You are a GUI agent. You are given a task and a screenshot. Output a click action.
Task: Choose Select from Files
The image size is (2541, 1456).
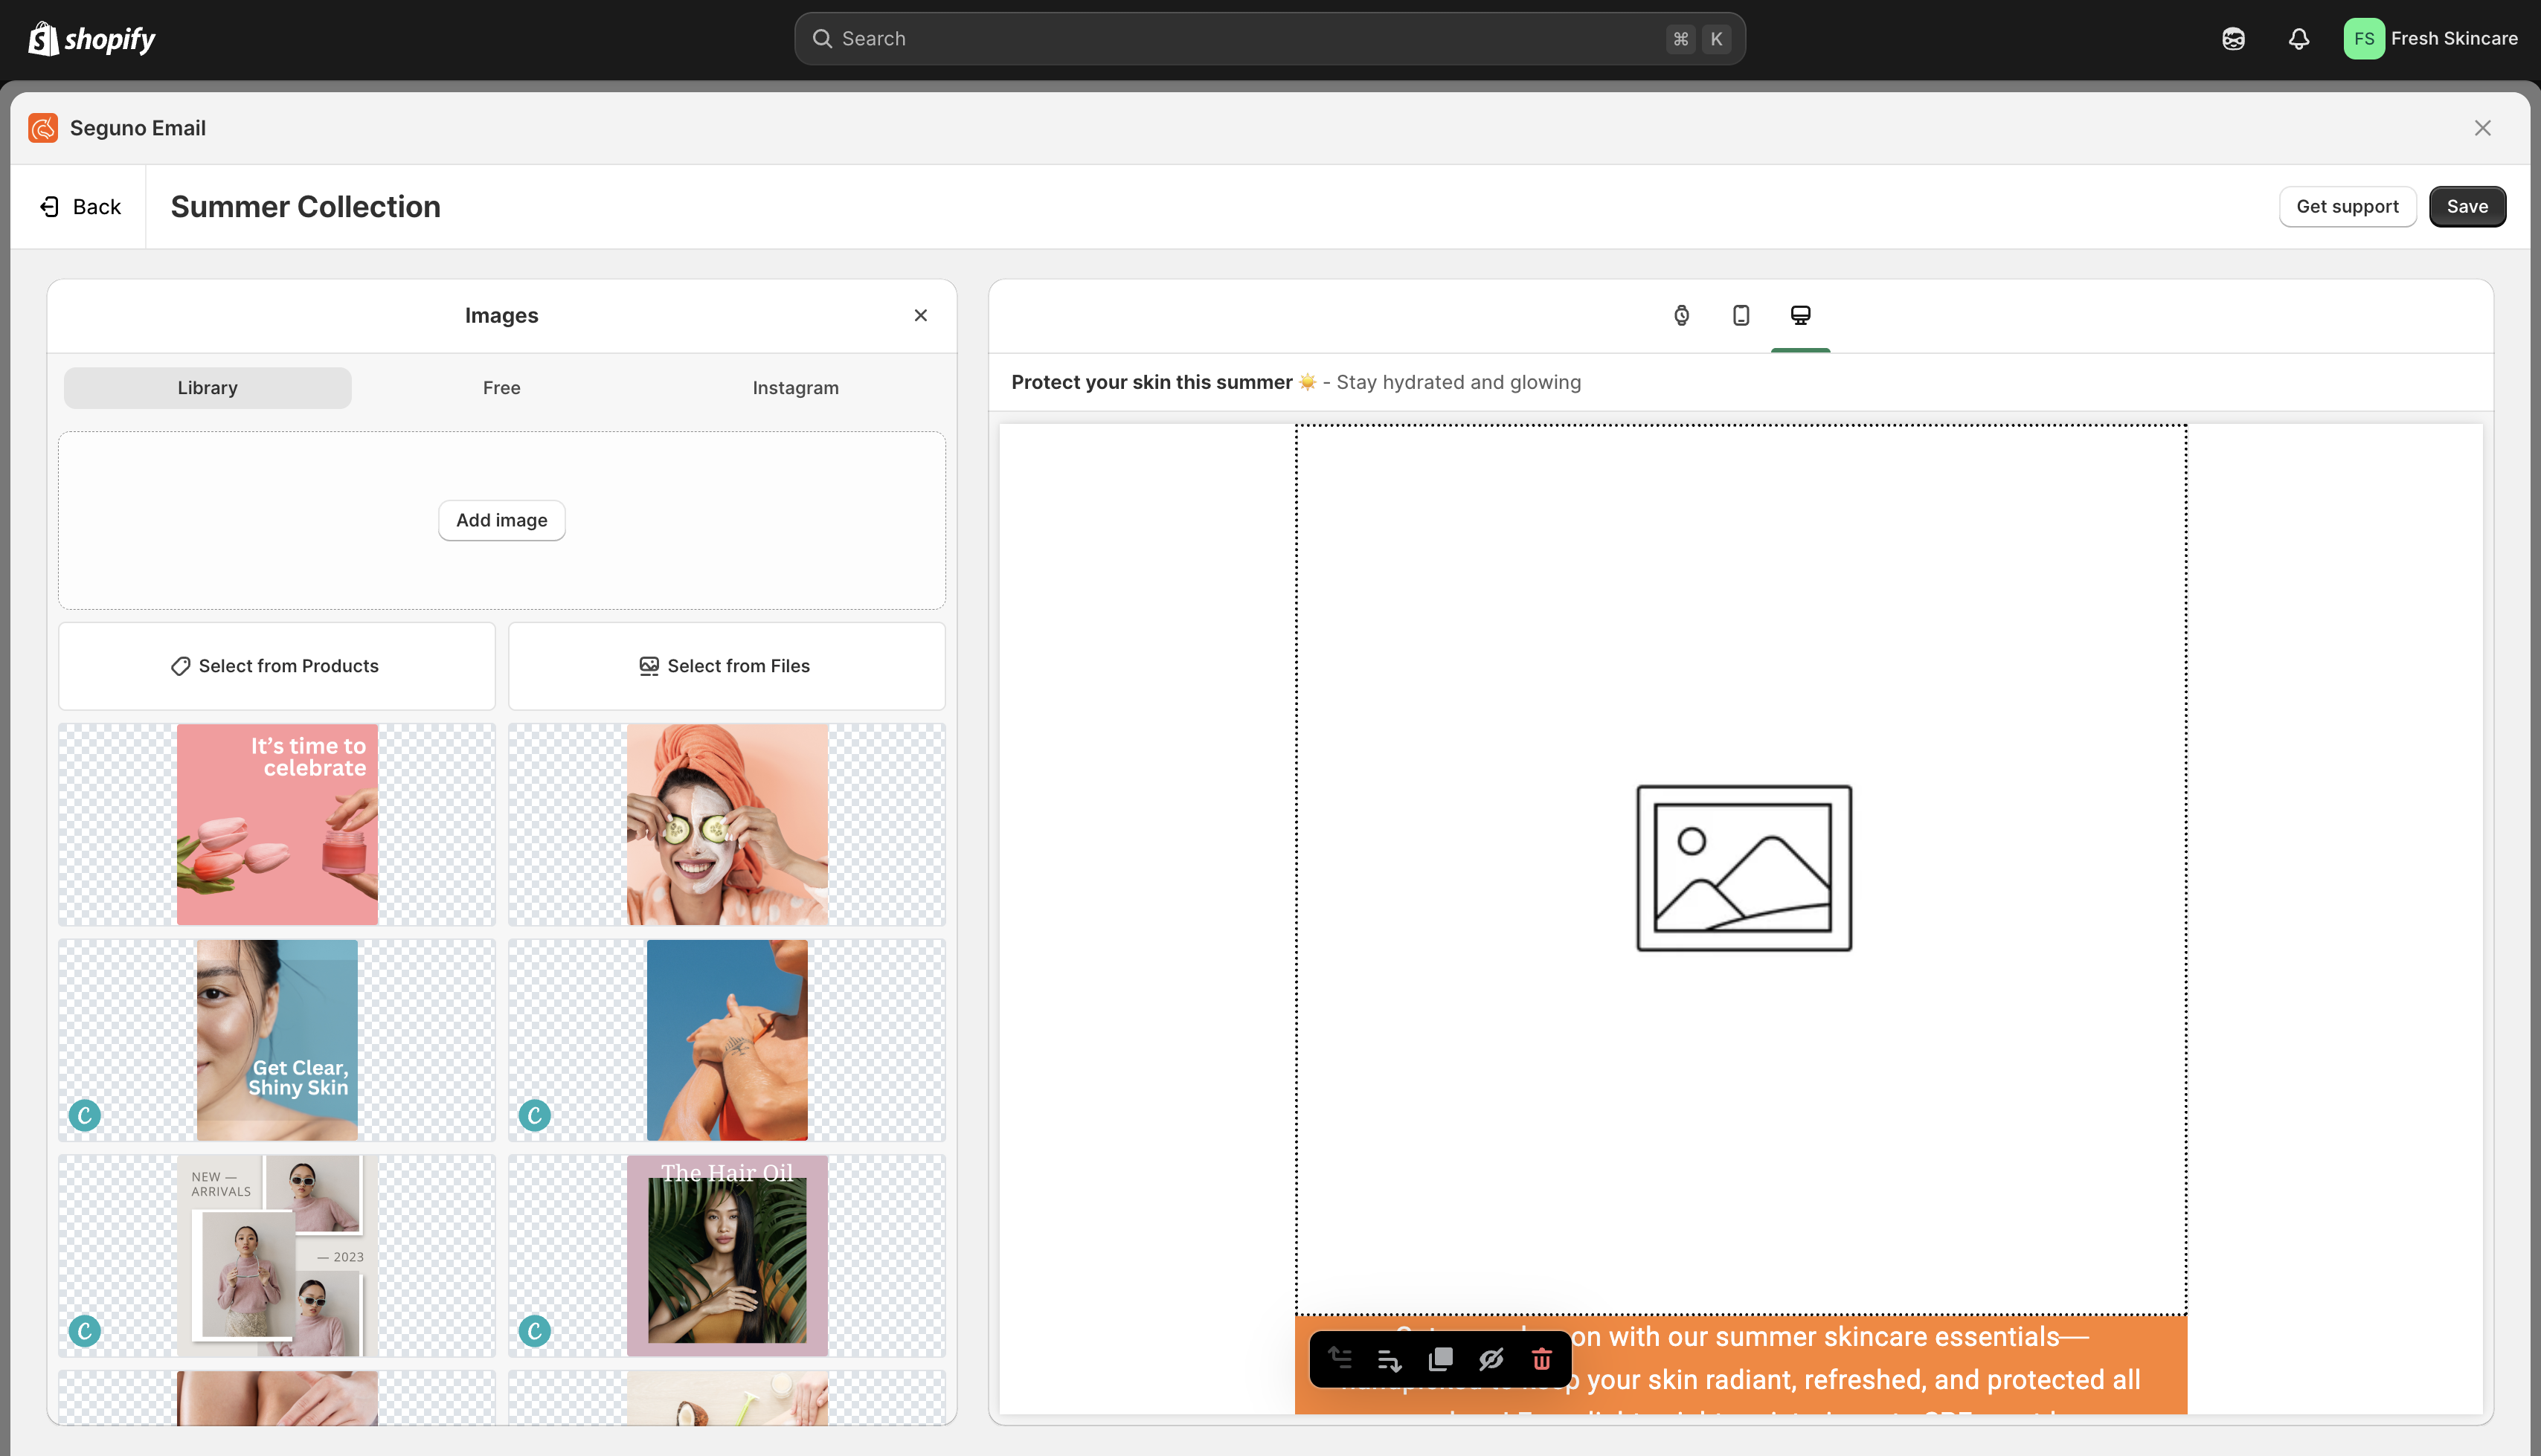click(726, 666)
